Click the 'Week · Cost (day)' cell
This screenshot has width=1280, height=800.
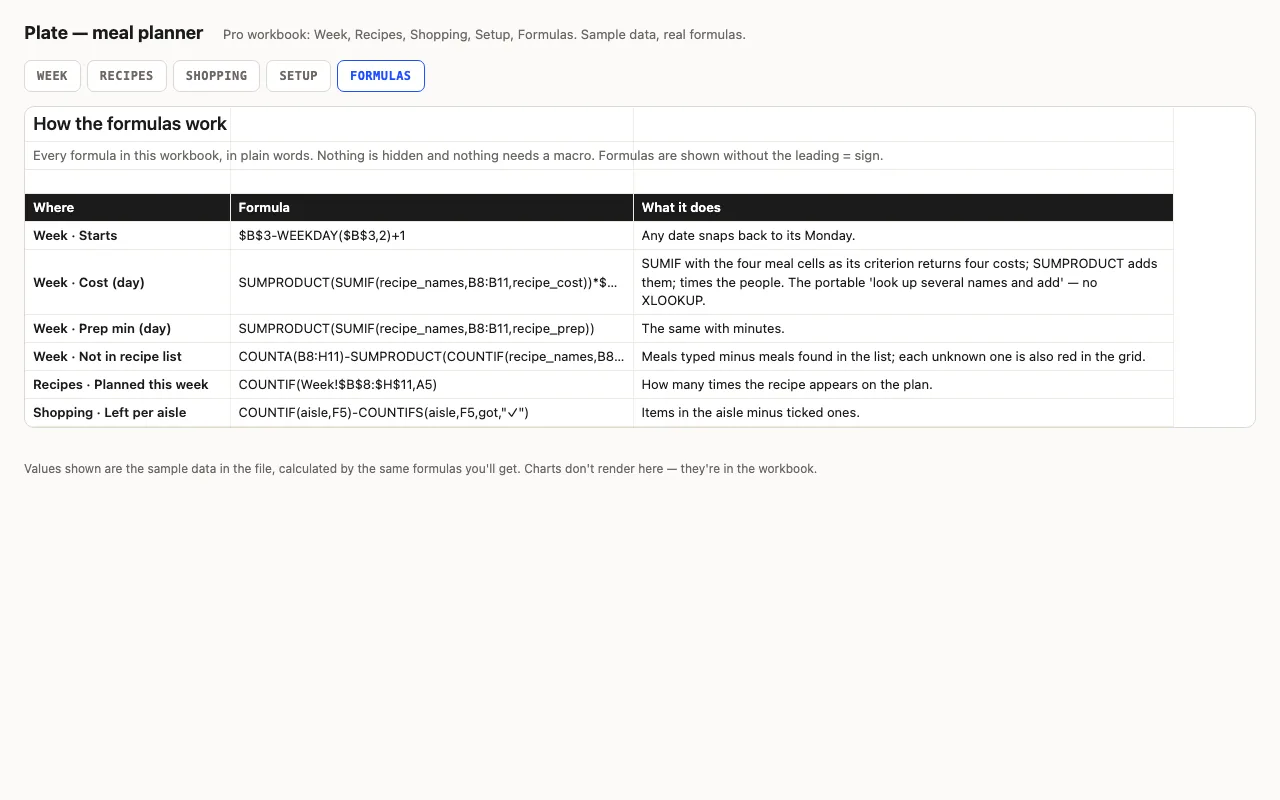tap(128, 282)
